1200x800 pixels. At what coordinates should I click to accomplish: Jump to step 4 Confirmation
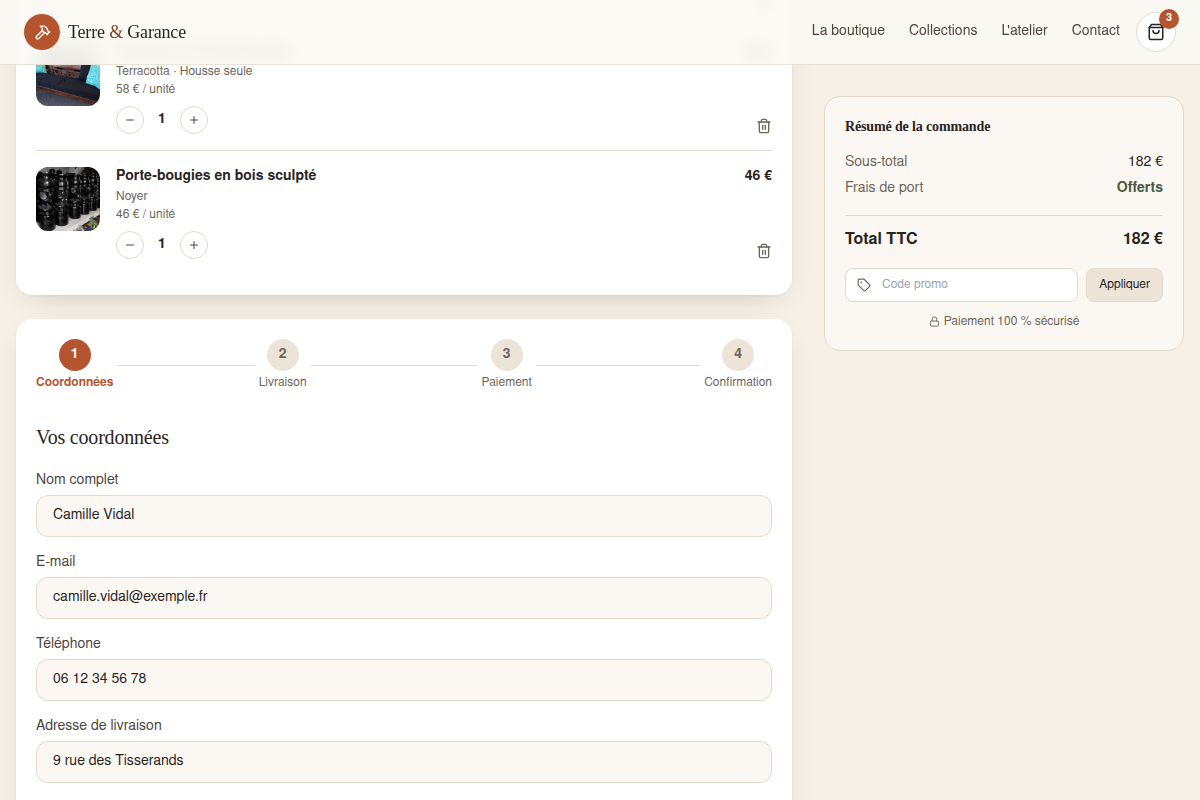pos(738,364)
